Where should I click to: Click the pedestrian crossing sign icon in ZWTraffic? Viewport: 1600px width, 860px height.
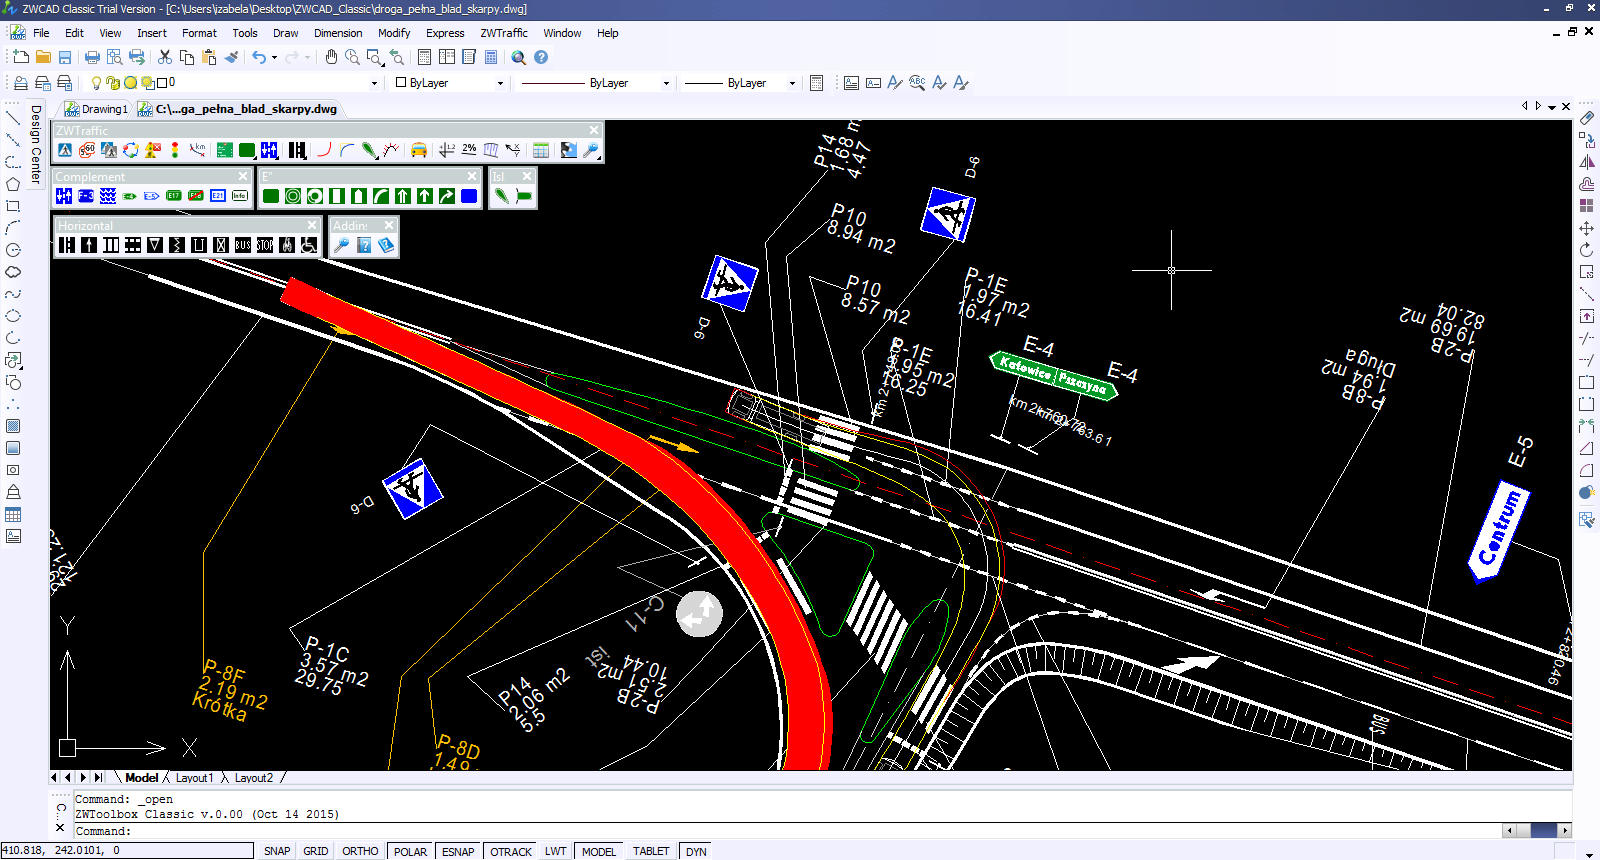pos(65,150)
